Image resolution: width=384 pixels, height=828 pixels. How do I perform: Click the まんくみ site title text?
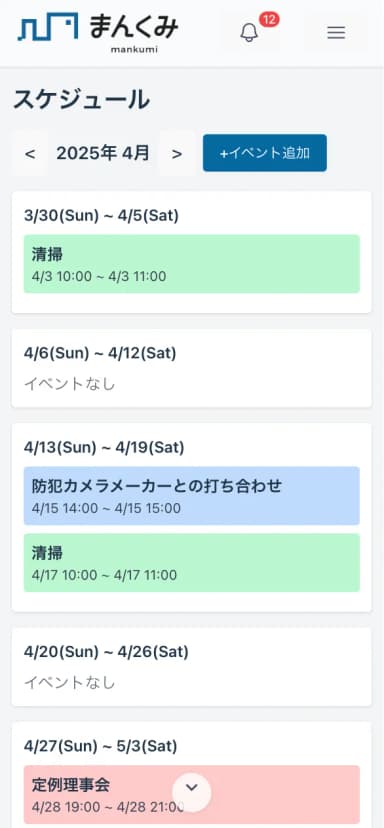[x=134, y=26]
